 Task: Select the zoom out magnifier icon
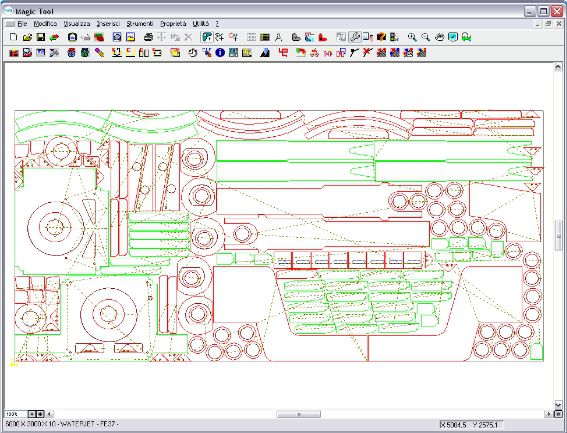tap(426, 37)
